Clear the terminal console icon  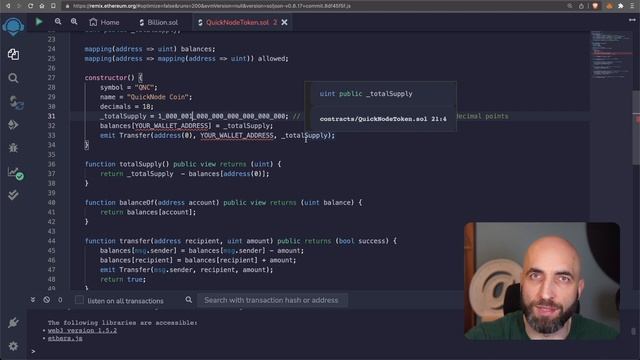[x=47, y=300]
